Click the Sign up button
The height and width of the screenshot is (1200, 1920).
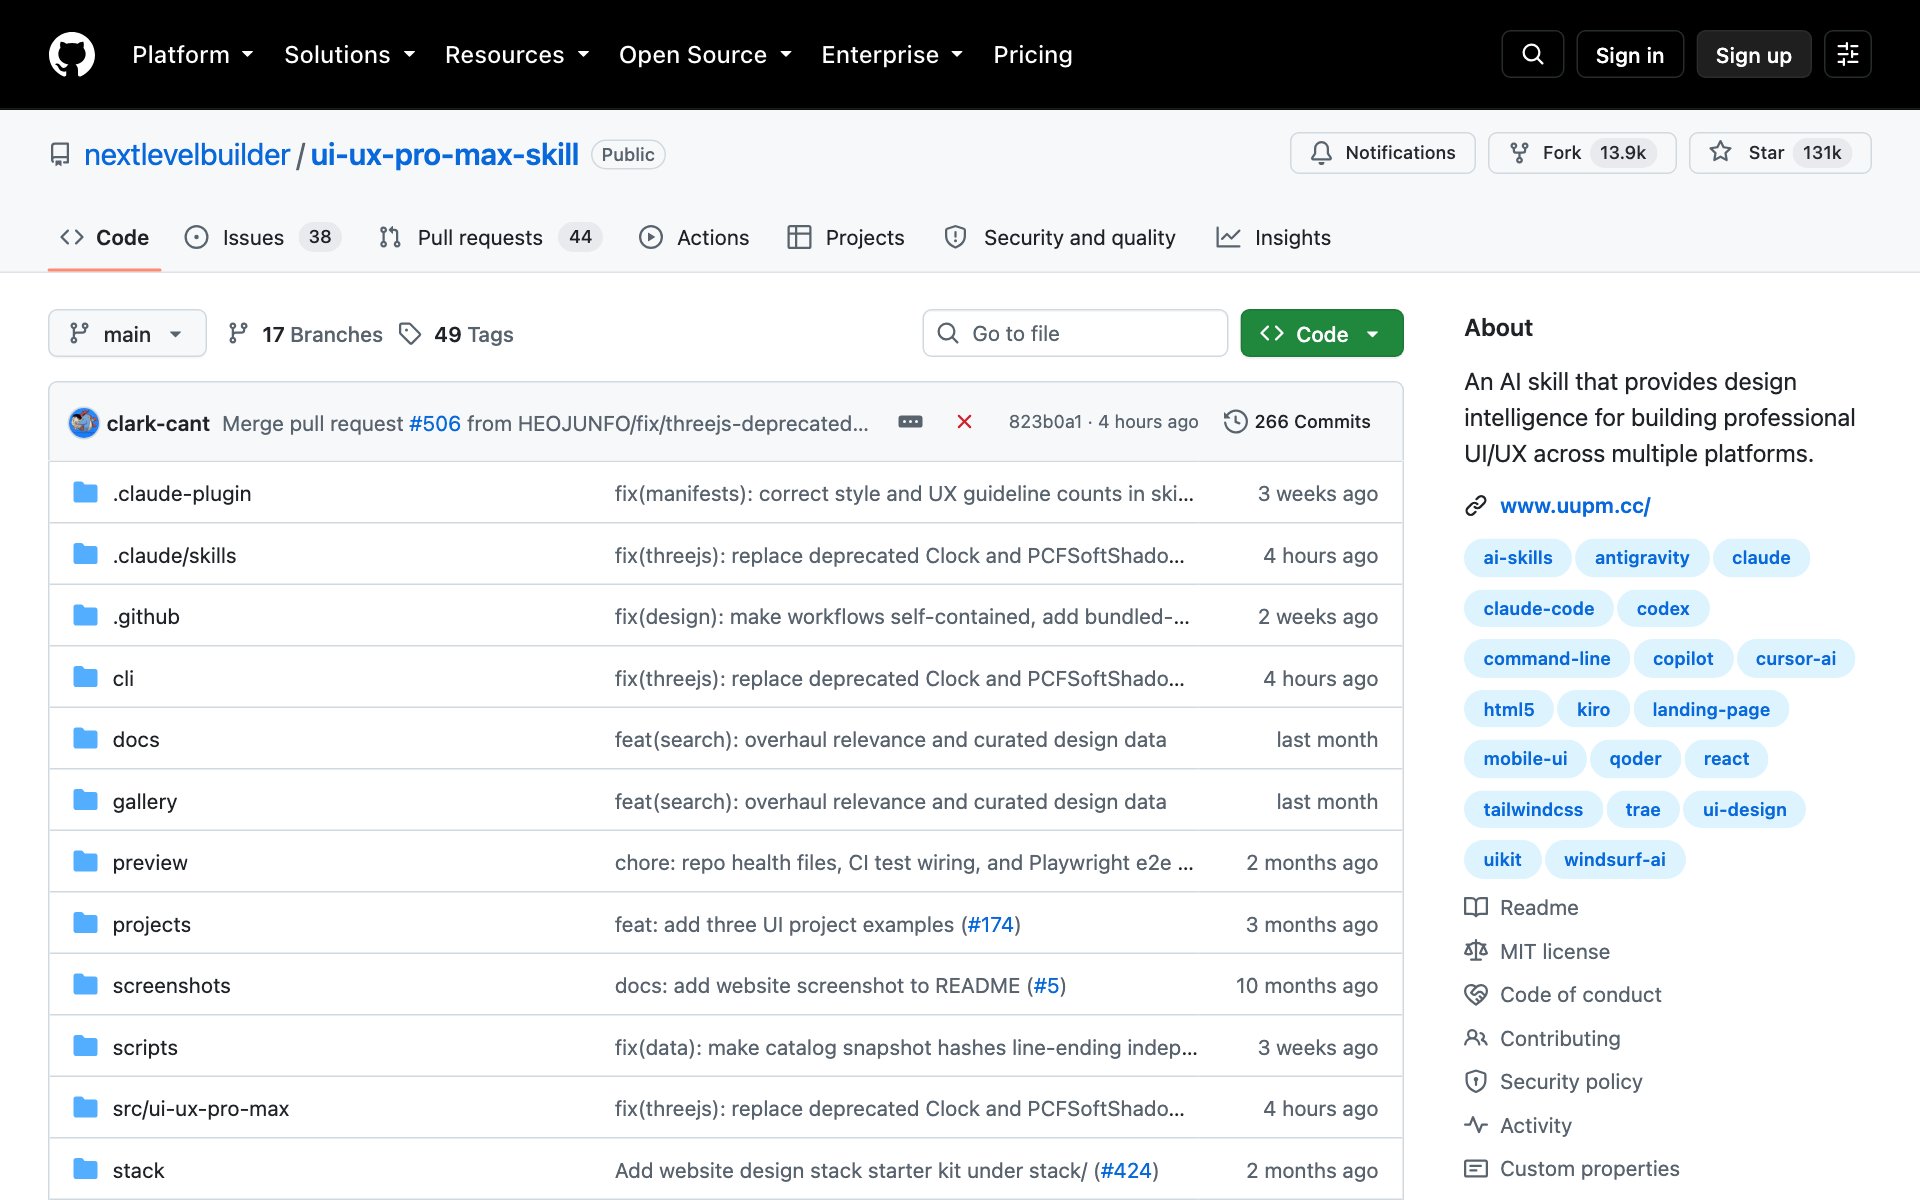pos(1754,55)
